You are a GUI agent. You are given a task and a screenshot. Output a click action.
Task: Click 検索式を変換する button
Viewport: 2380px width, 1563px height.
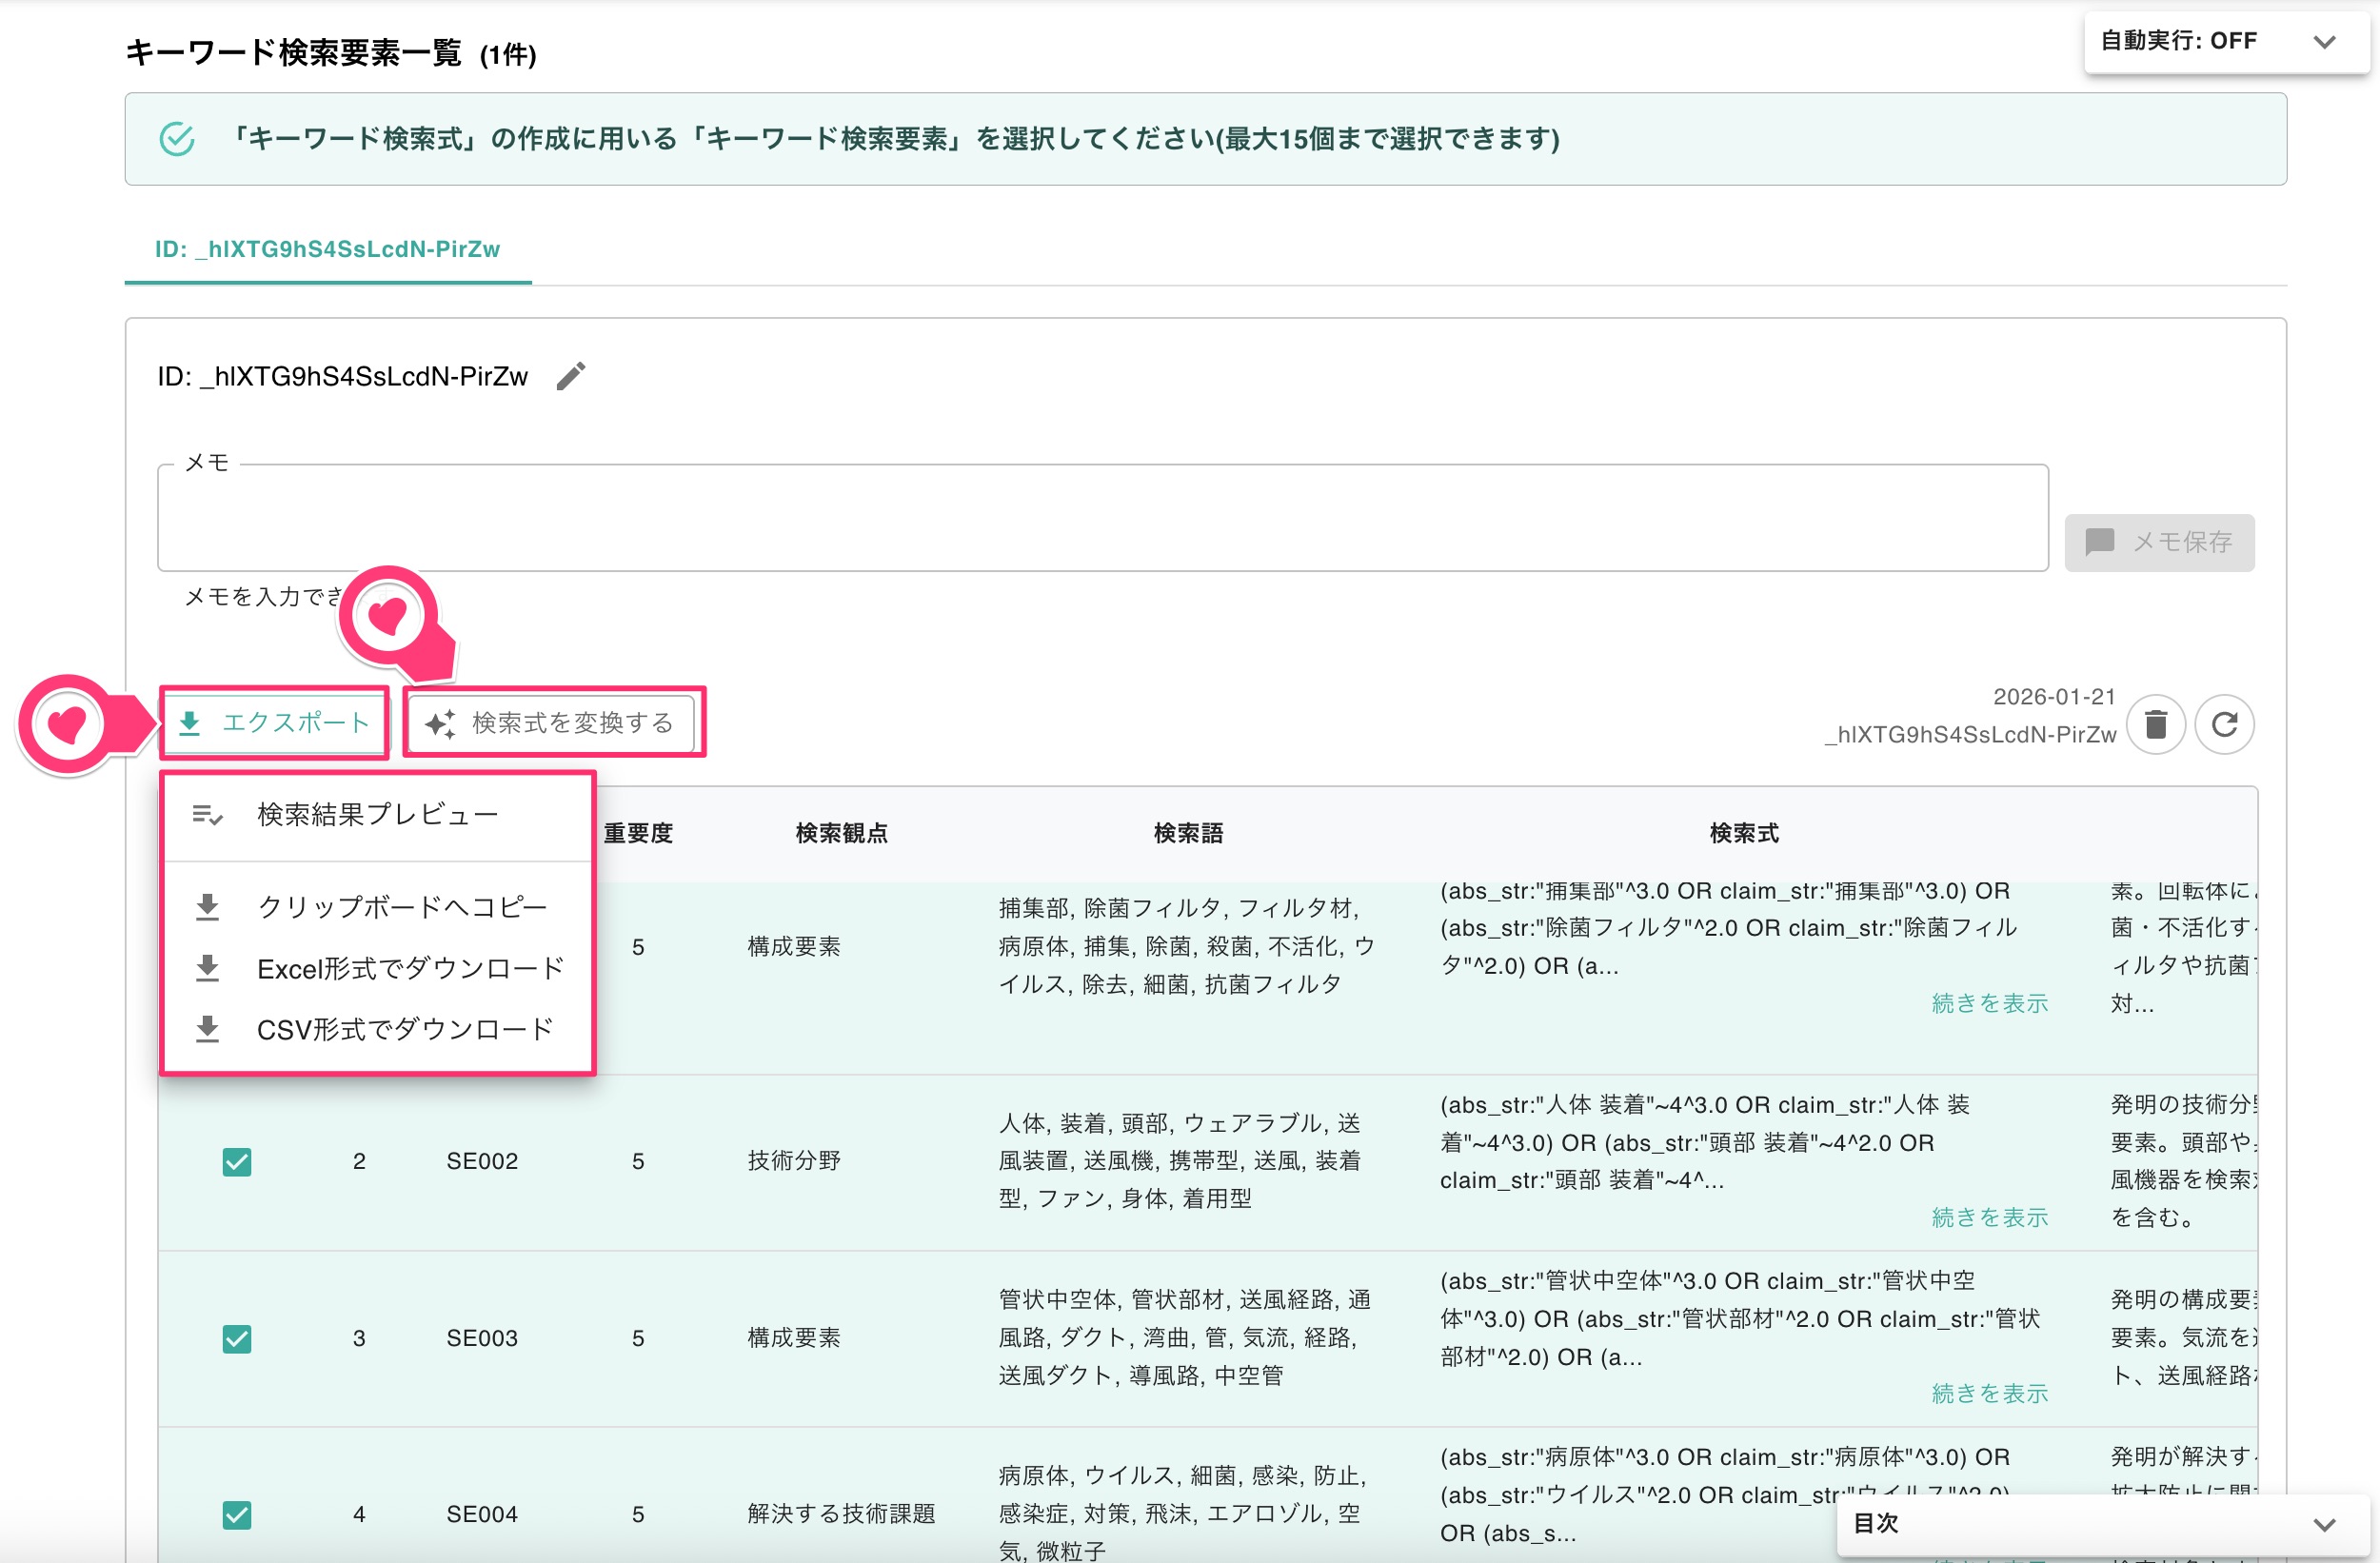pyautogui.click(x=553, y=723)
